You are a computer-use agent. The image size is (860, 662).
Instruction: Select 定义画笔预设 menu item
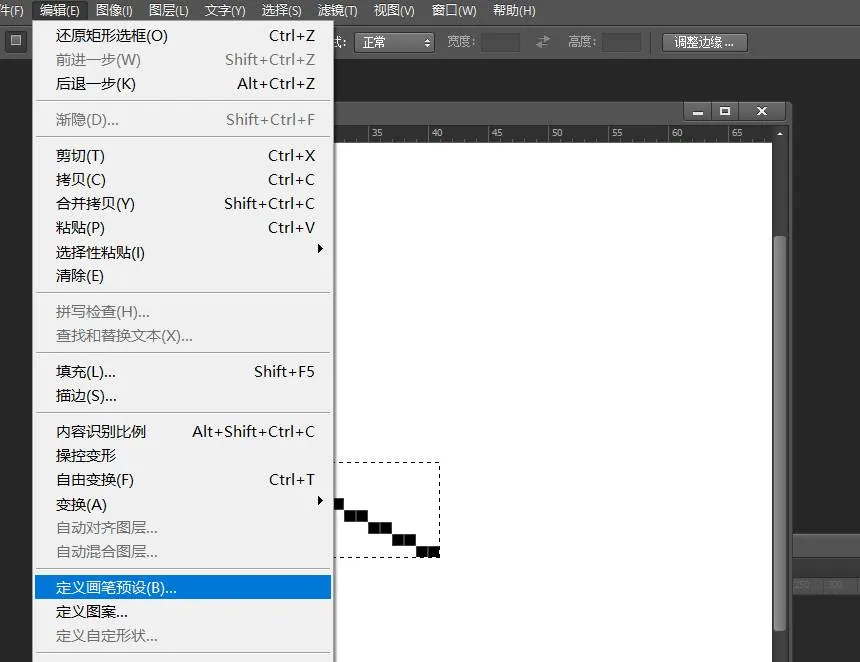(183, 587)
